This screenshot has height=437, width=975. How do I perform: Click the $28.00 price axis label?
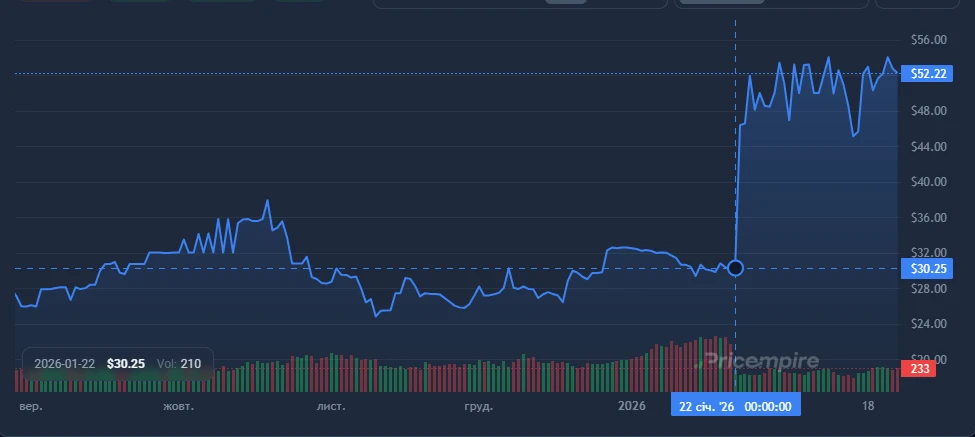[929, 289]
